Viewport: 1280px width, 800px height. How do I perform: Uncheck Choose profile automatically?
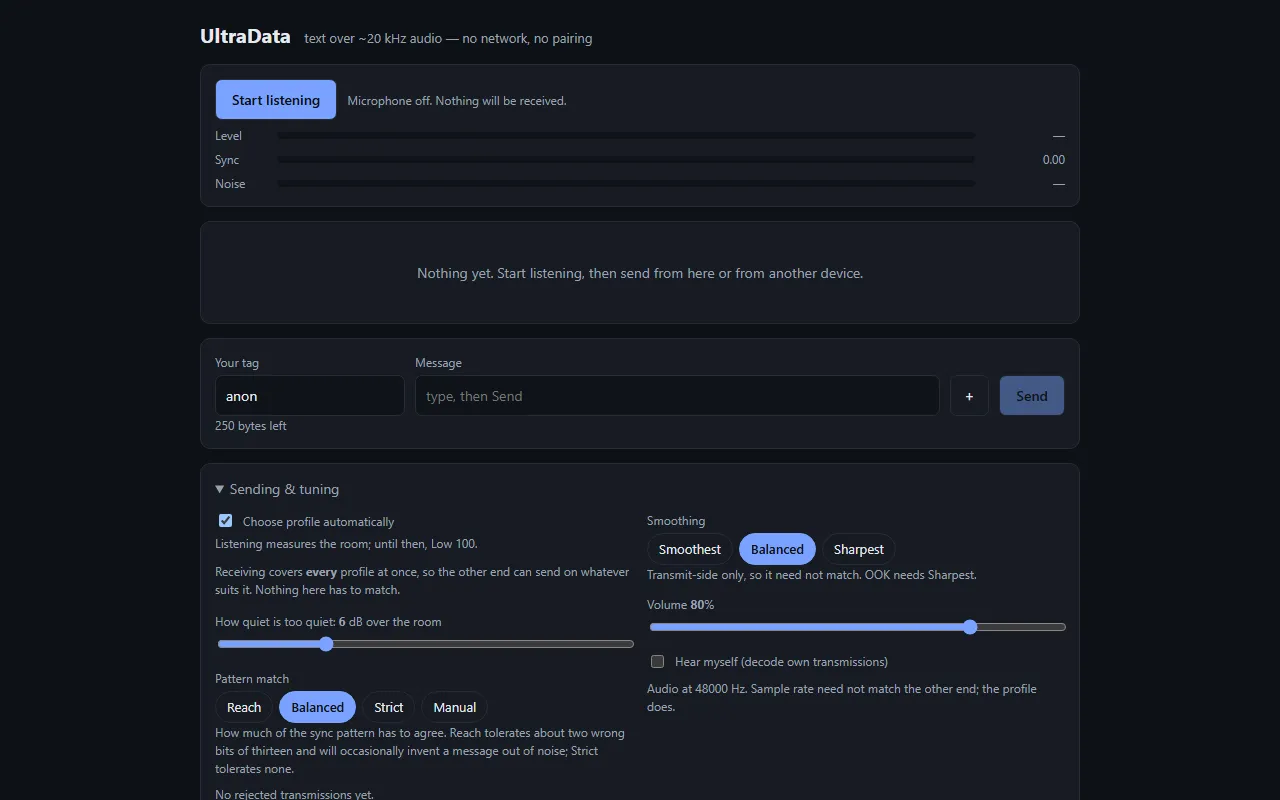pyautogui.click(x=226, y=521)
